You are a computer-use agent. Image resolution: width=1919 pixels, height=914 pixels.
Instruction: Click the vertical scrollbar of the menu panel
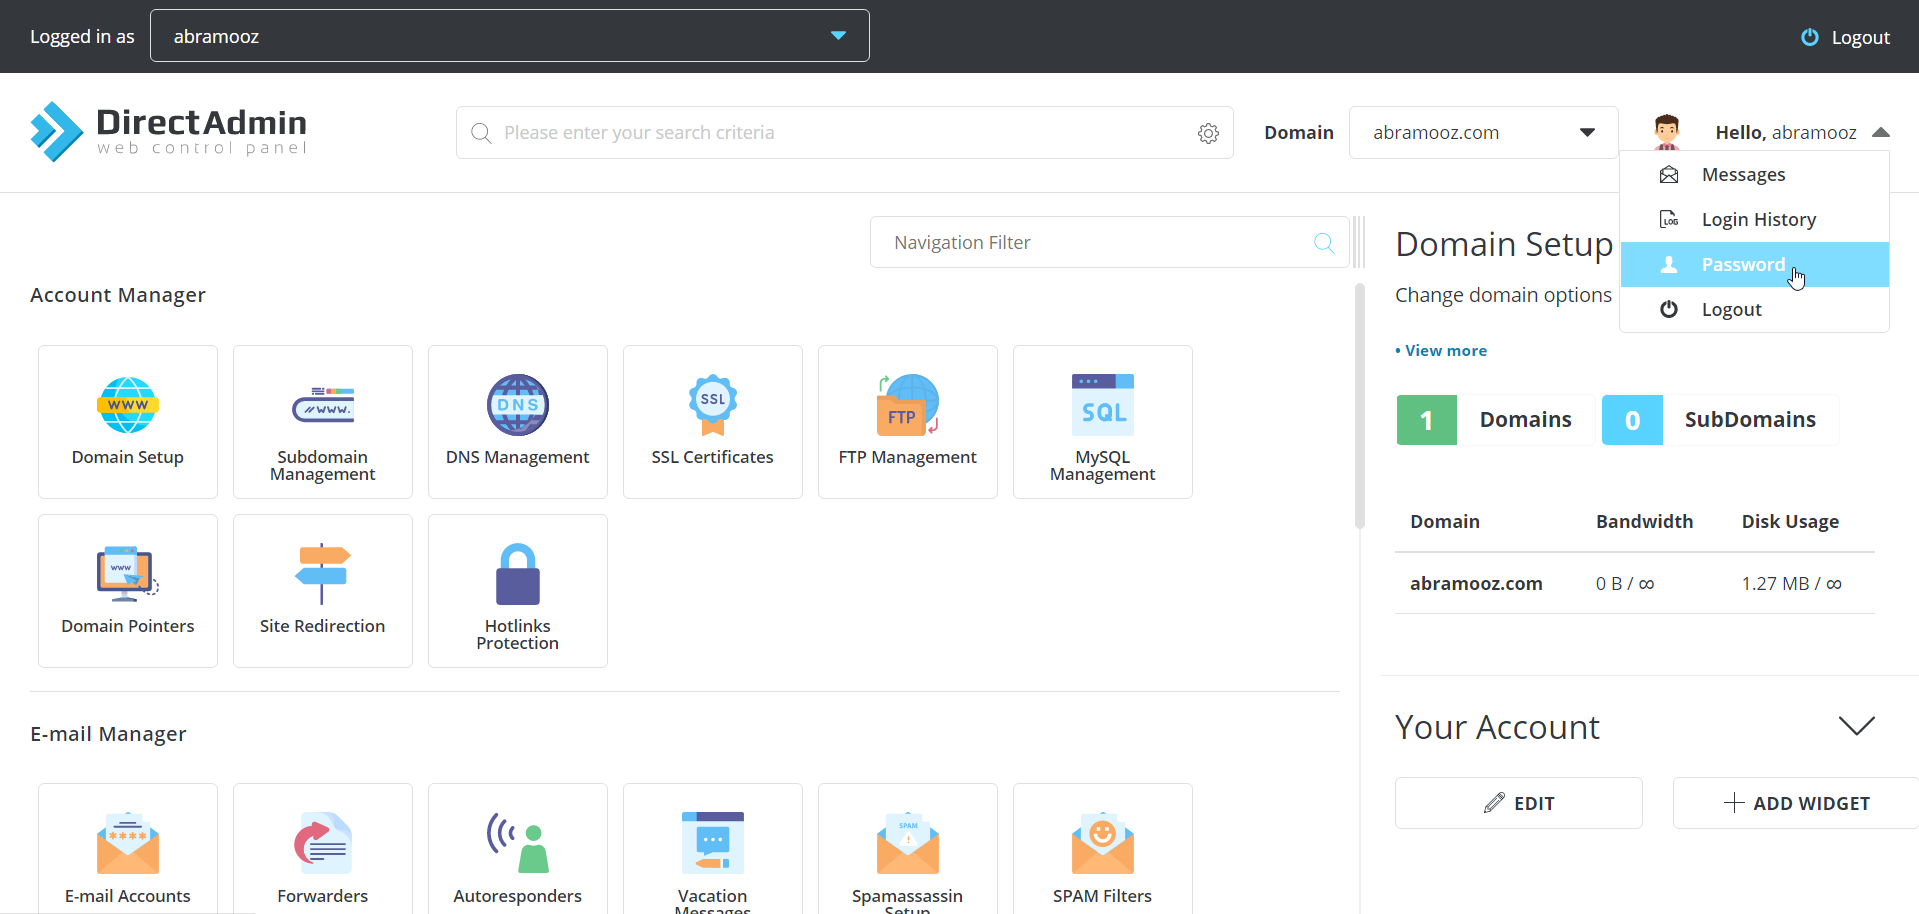(1360, 406)
